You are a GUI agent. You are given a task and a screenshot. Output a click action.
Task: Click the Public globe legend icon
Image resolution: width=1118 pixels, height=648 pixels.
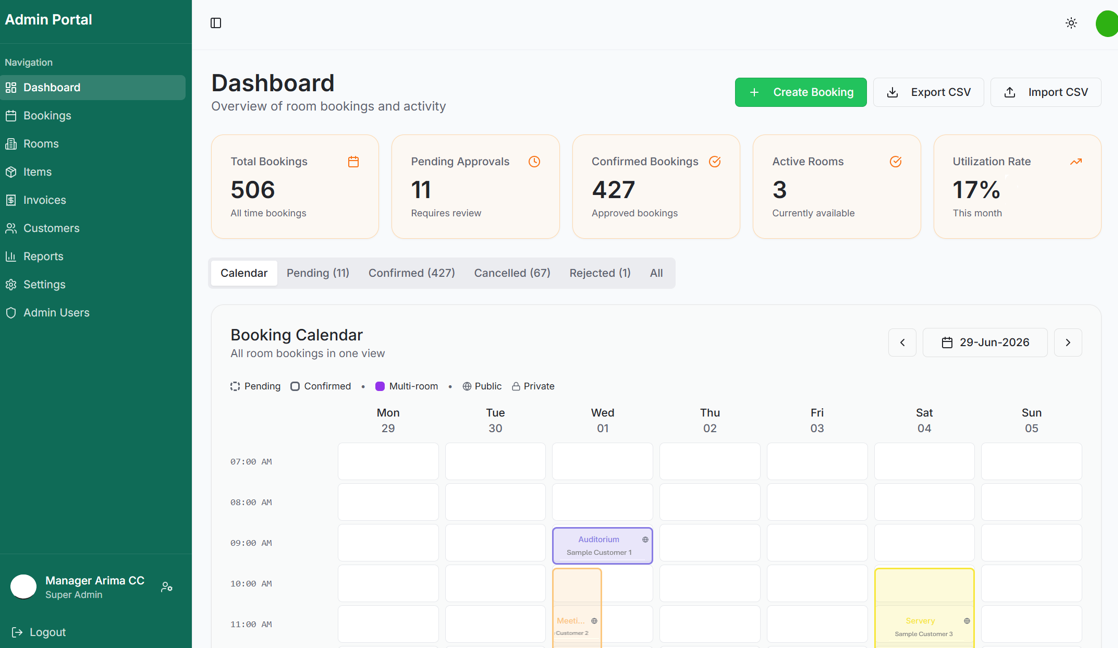(x=467, y=386)
